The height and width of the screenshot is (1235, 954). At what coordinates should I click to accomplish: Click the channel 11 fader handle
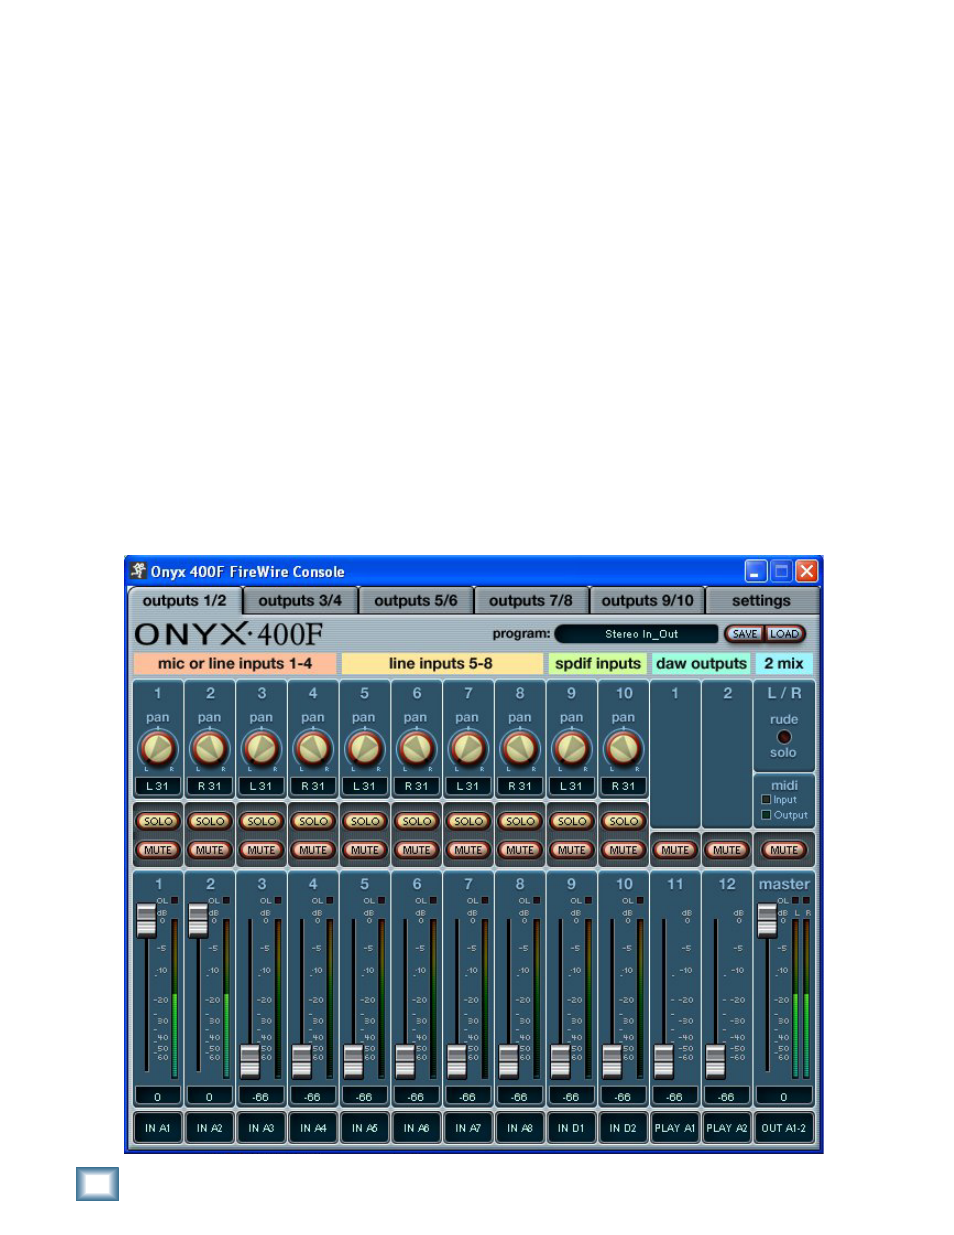664,1061
